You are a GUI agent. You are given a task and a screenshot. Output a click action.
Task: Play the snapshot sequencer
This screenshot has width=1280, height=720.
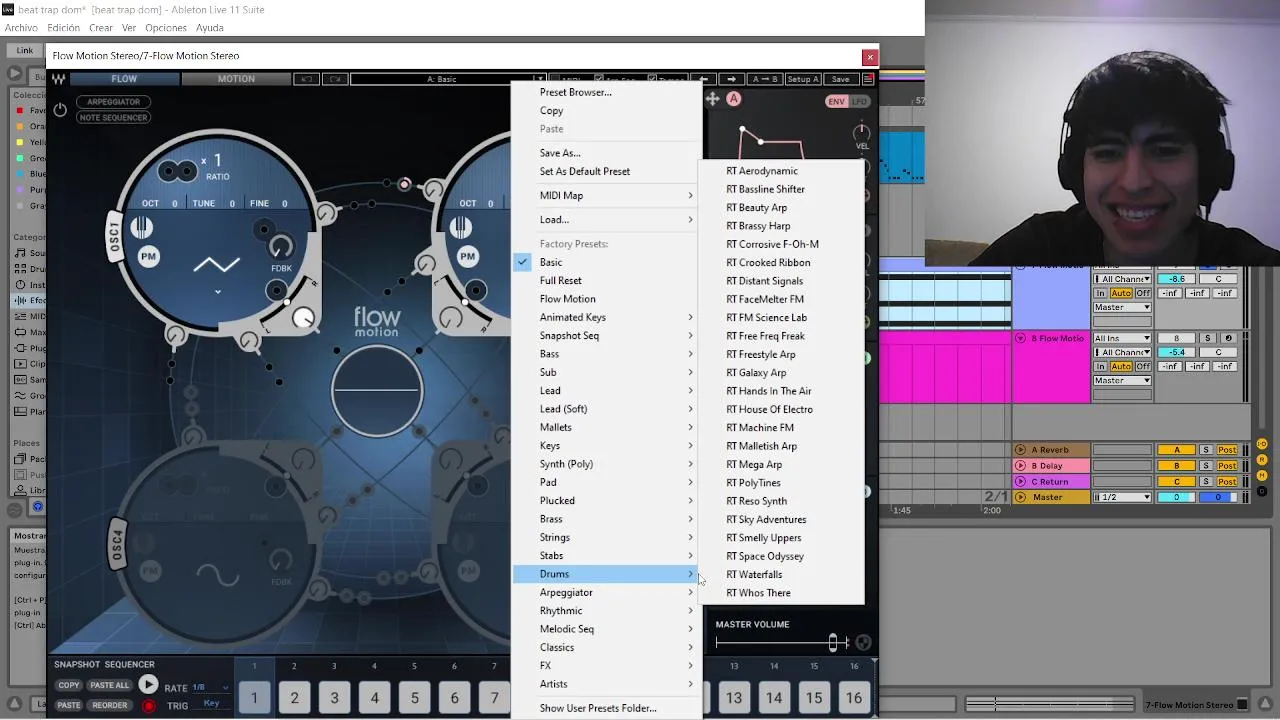pos(148,685)
